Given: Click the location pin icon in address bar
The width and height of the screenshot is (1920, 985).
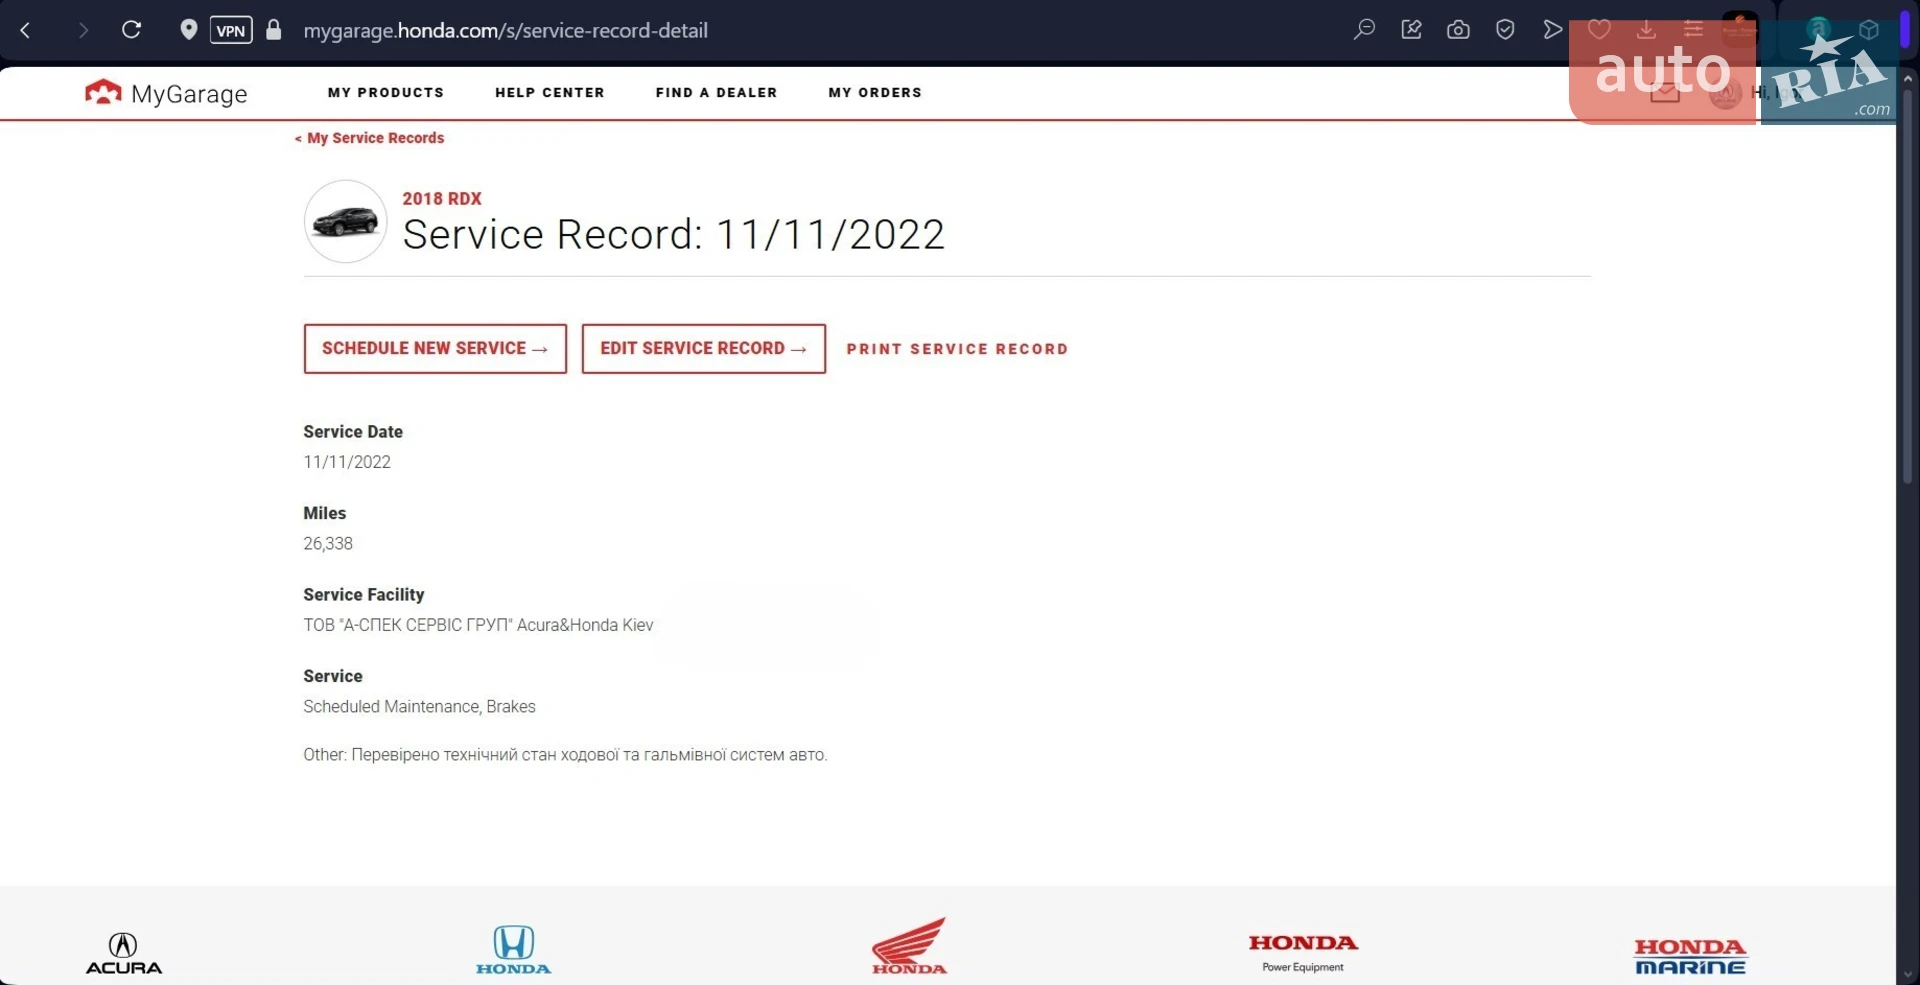Looking at the screenshot, I should pos(188,29).
